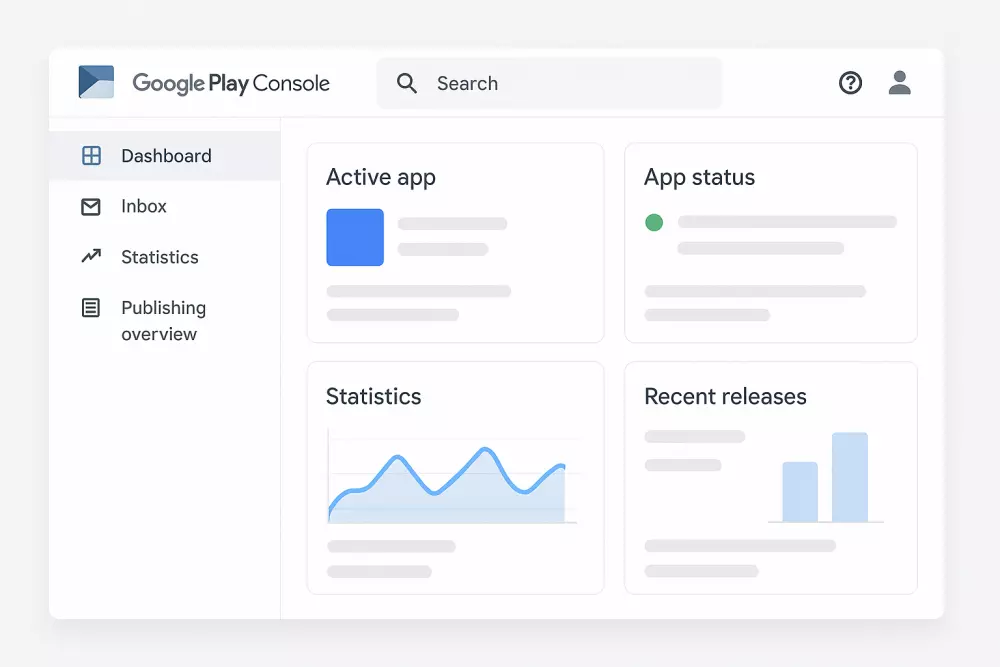Viewport: 1000px width, 667px height.
Task: Open the Active app card heading
Action: click(x=381, y=177)
